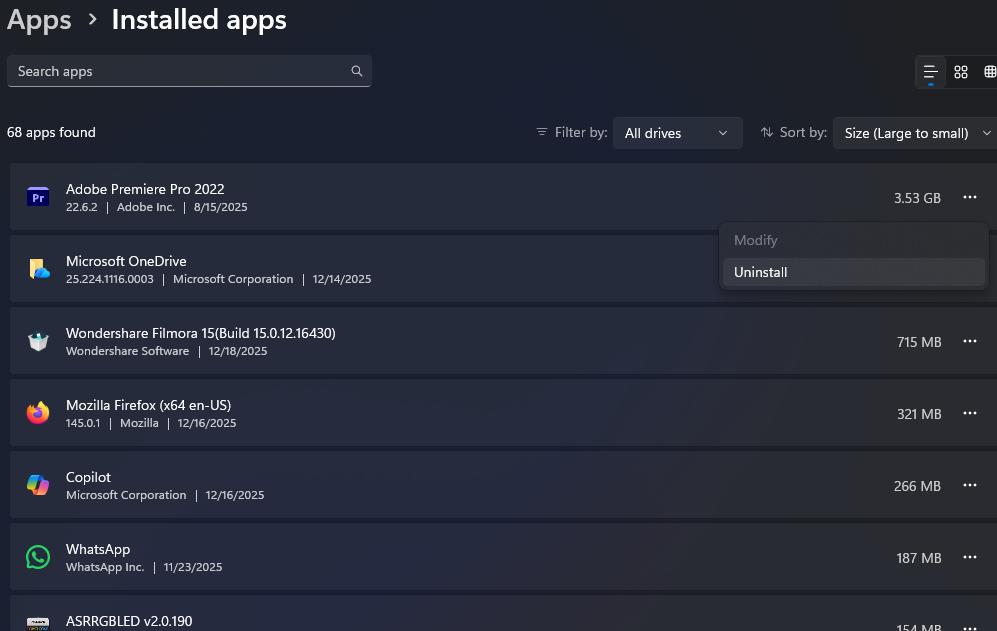This screenshot has height=631, width=997.
Task: Go back to Apps breadcrumb
Action: pos(40,20)
